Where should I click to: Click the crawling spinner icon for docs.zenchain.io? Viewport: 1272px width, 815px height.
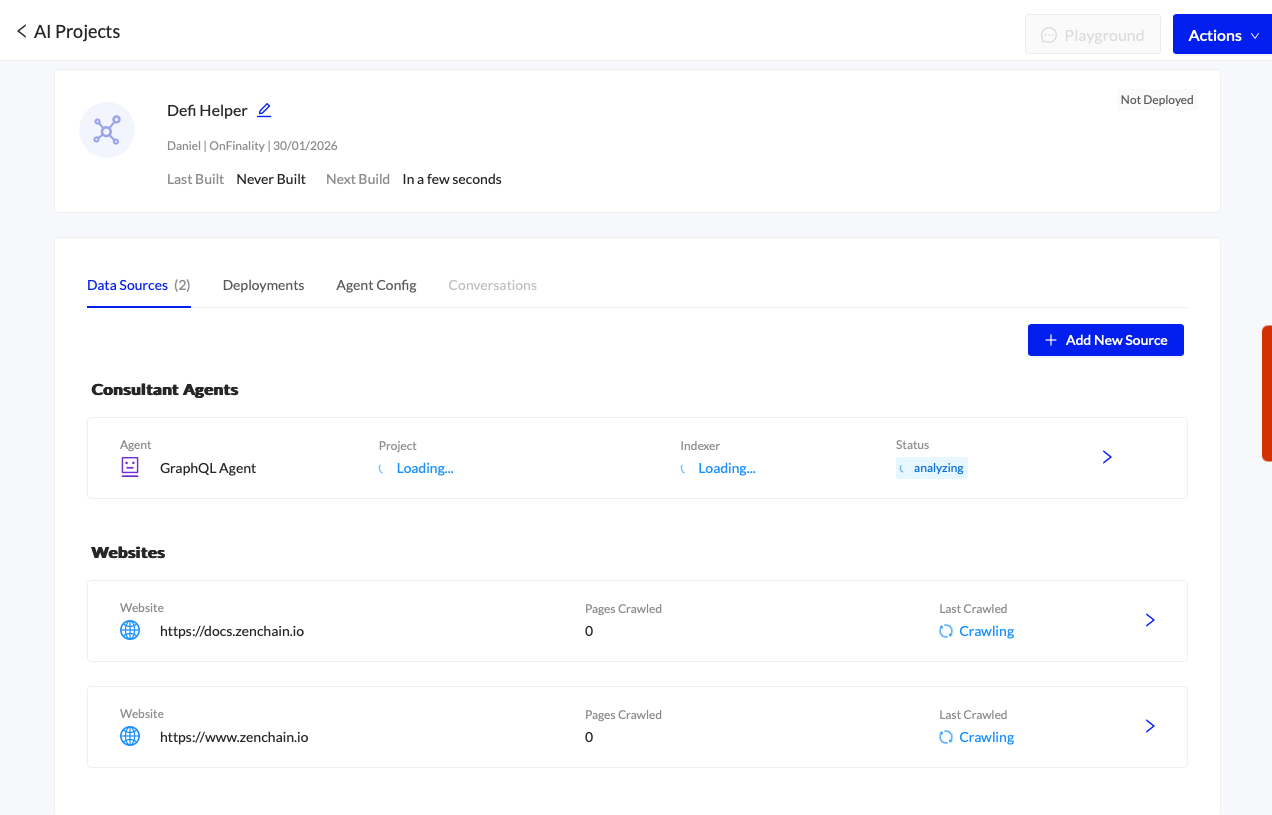pos(946,631)
